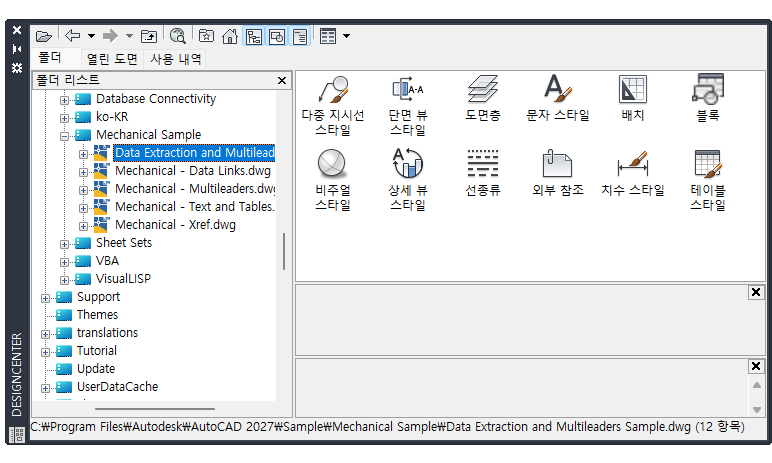Click the grid icon below DESIGNCENTER title
Viewport: 772px width, 463px height.
pos(17,434)
